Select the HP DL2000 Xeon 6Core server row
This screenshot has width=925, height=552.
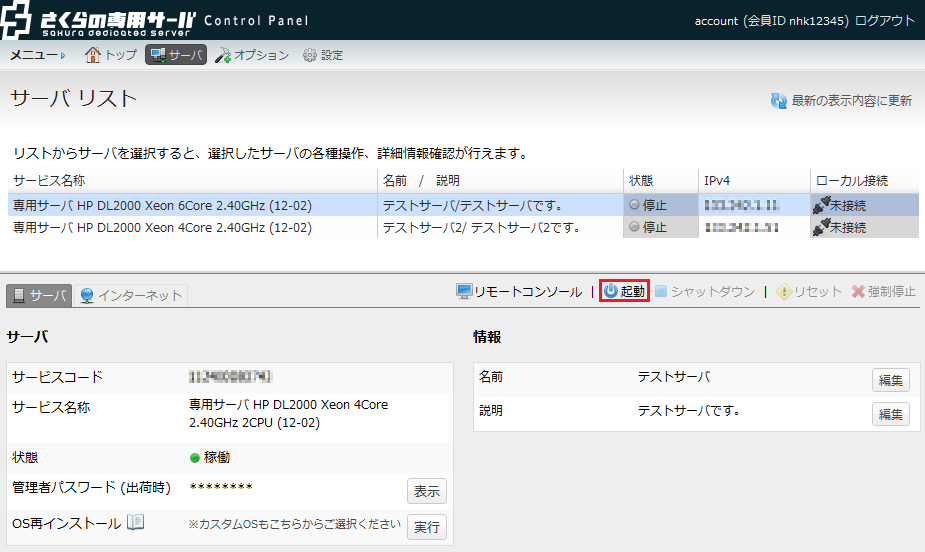pyautogui.click(x=162, y=205)
